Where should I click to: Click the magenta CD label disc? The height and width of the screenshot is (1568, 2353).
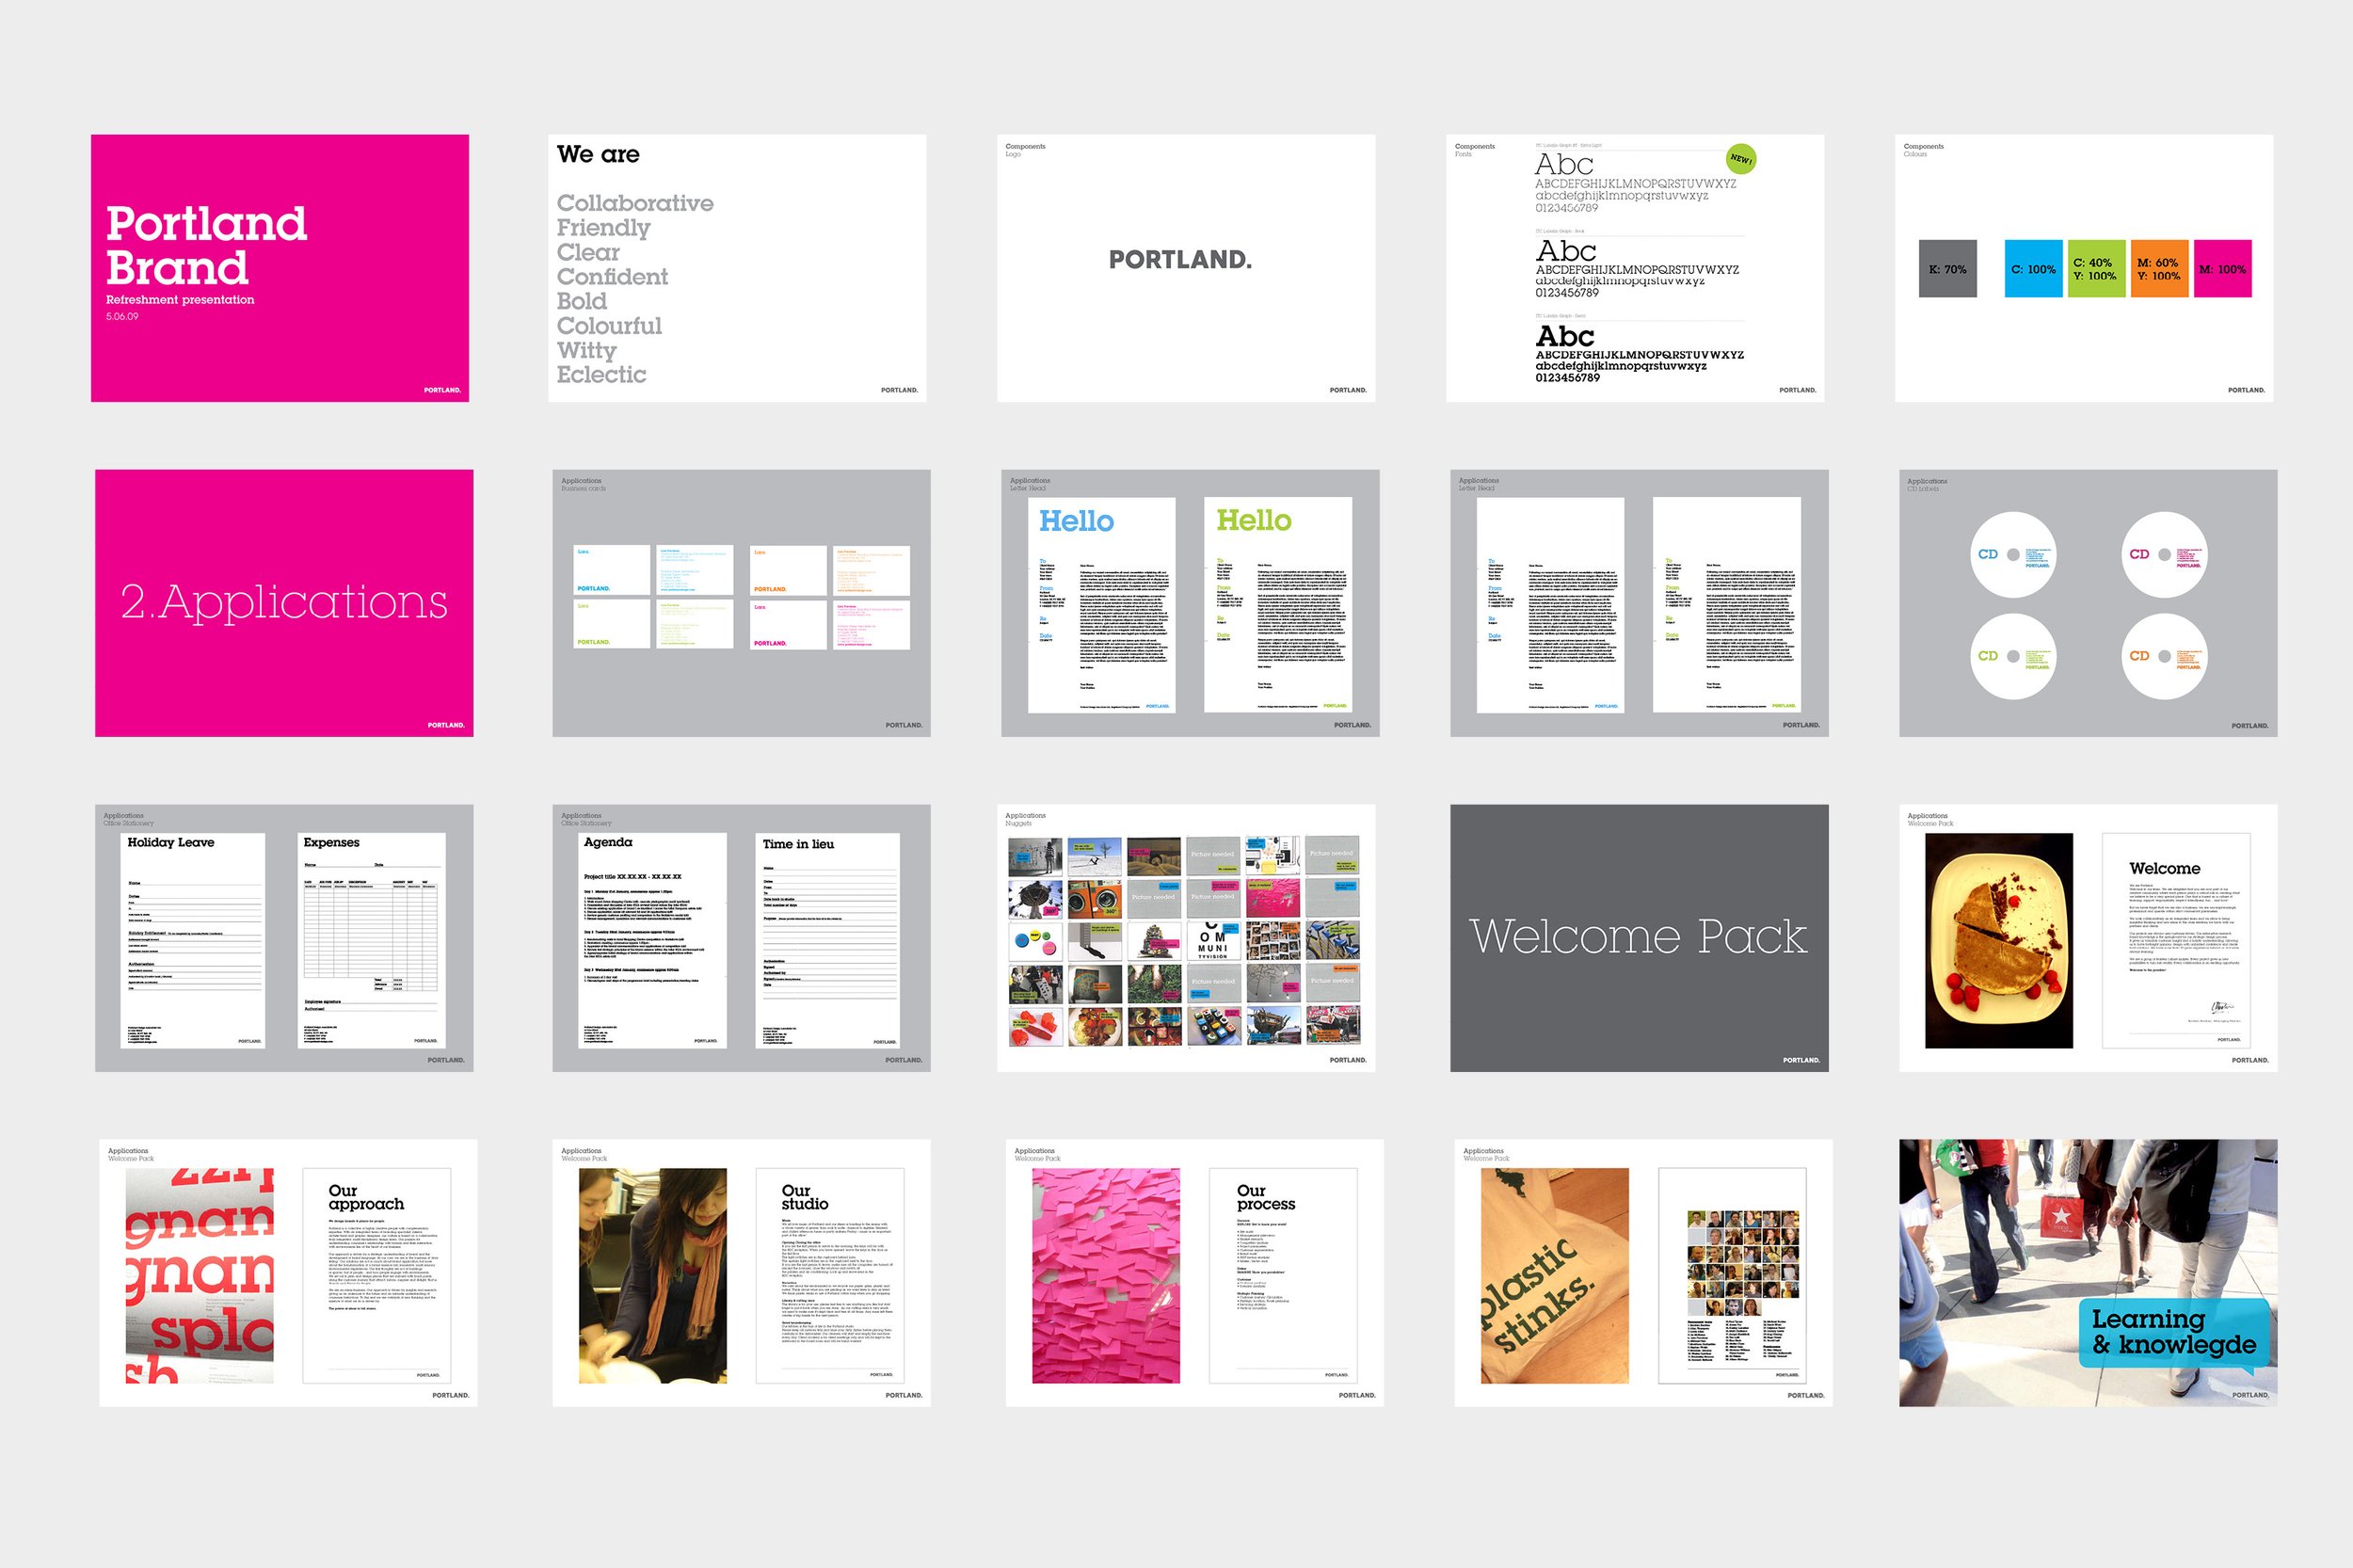click(x=2164, y=555)
